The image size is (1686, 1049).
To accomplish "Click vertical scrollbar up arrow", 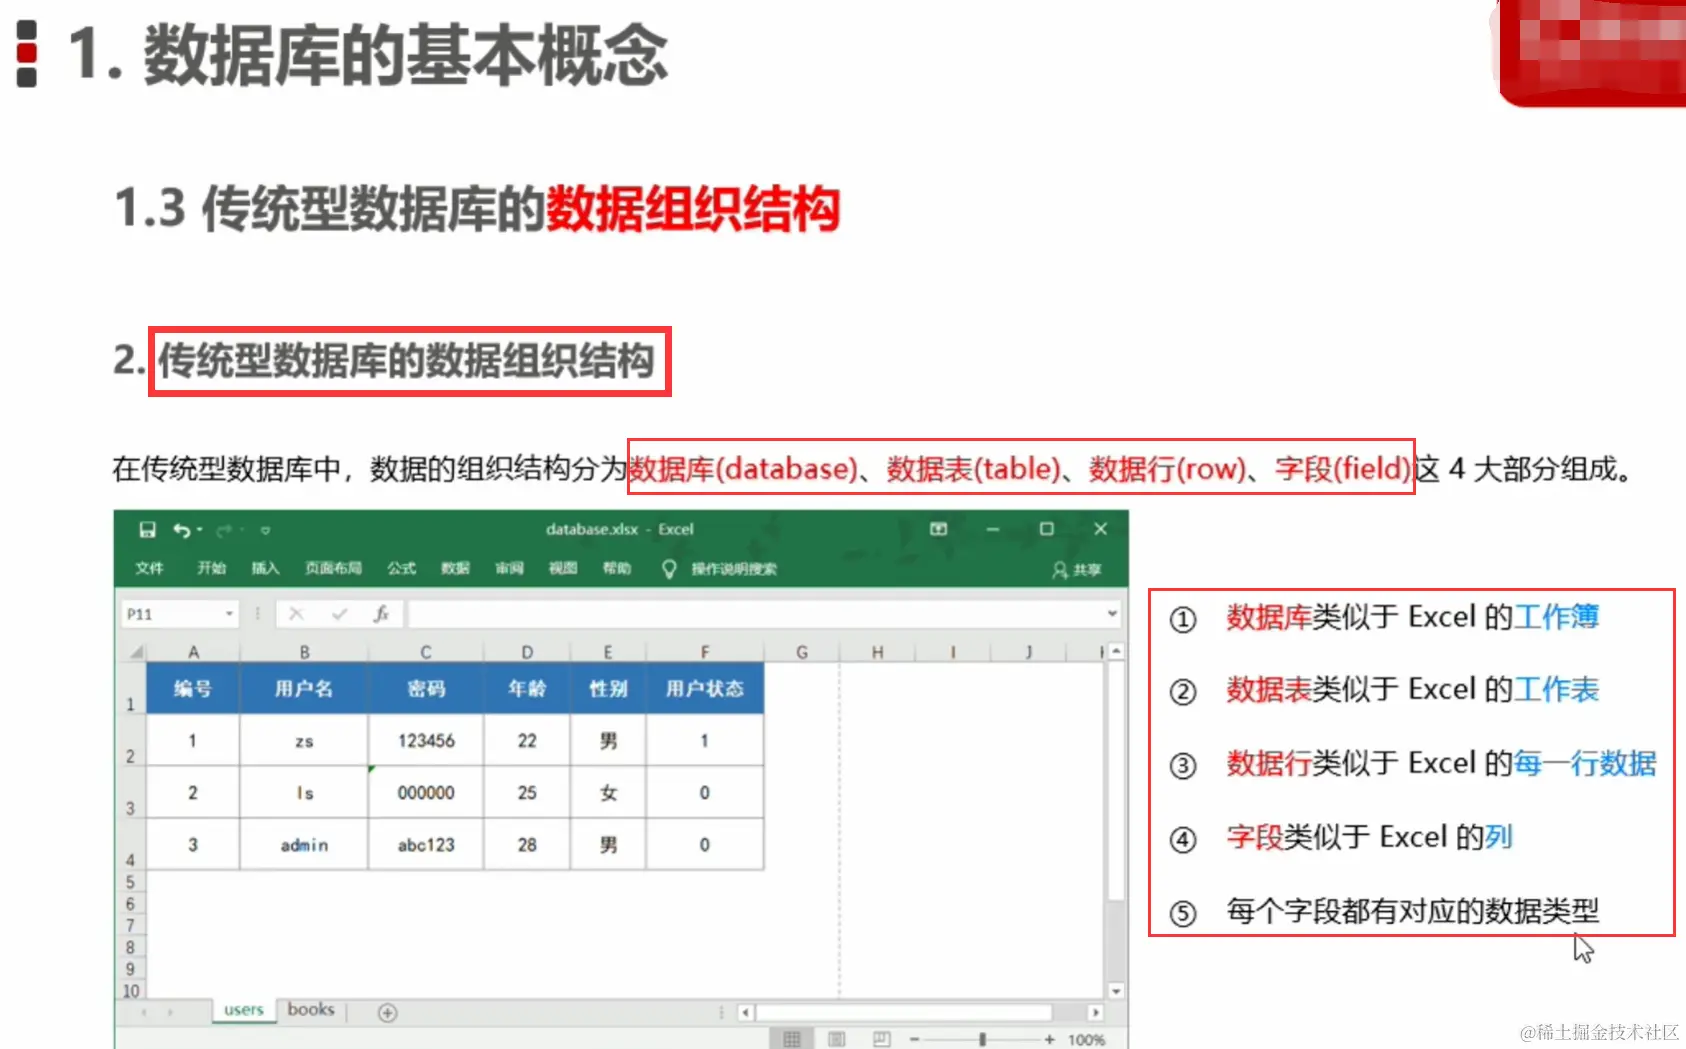I will click(1116, 652).
